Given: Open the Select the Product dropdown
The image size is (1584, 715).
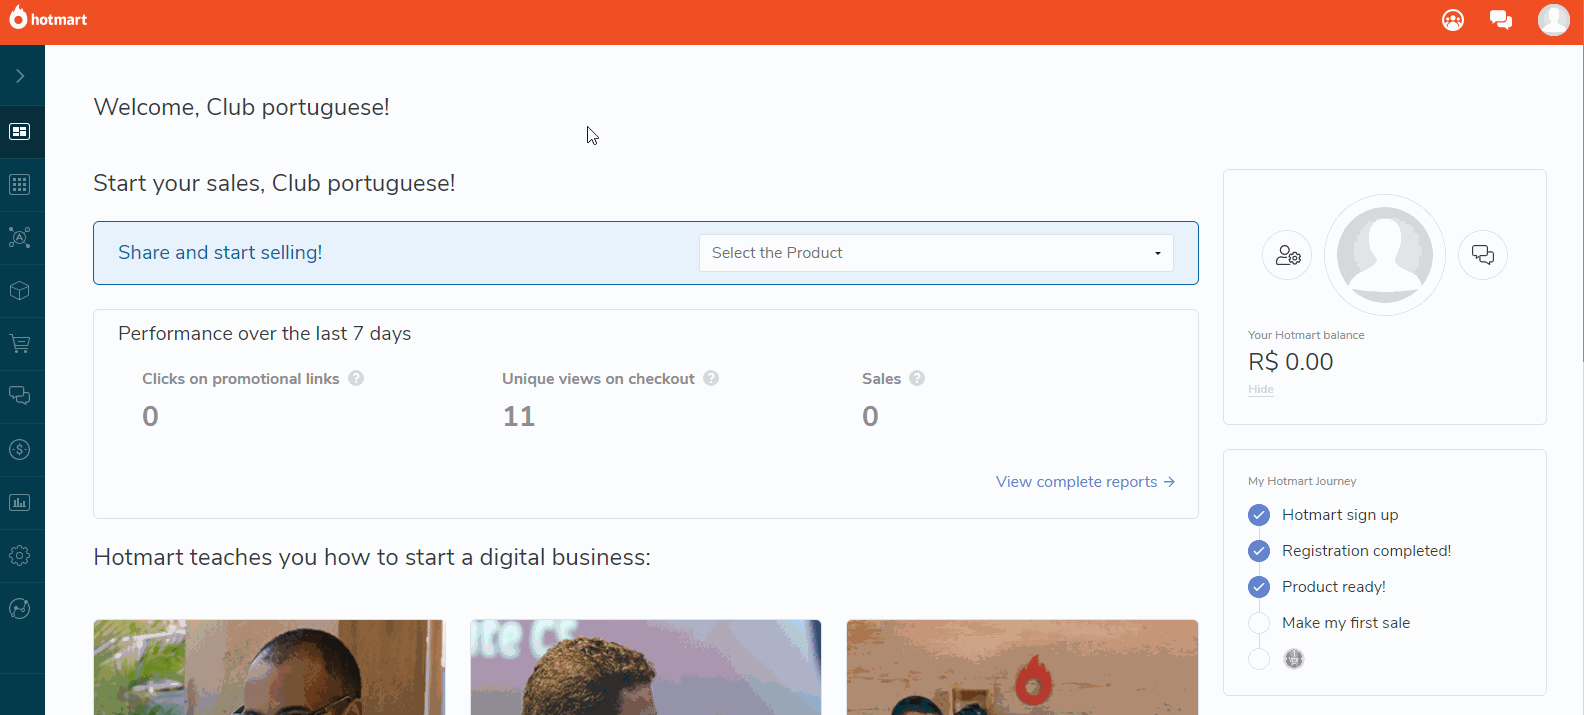Looking at the screenshot, I should pos(936,253).
